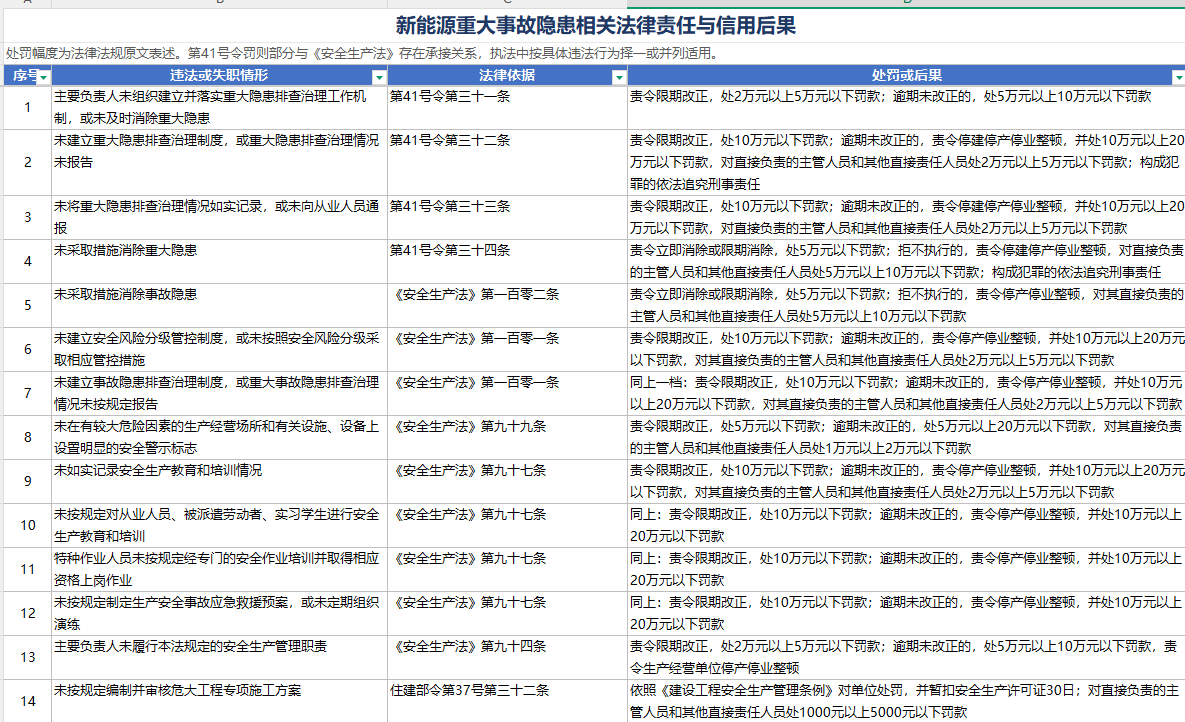Select cell 住建部令第37号第三十二条

(507, 701)
